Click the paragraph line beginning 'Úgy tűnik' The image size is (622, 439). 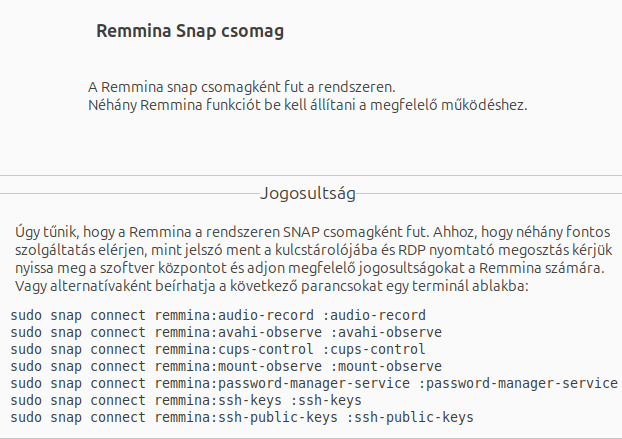click(313, 232)
